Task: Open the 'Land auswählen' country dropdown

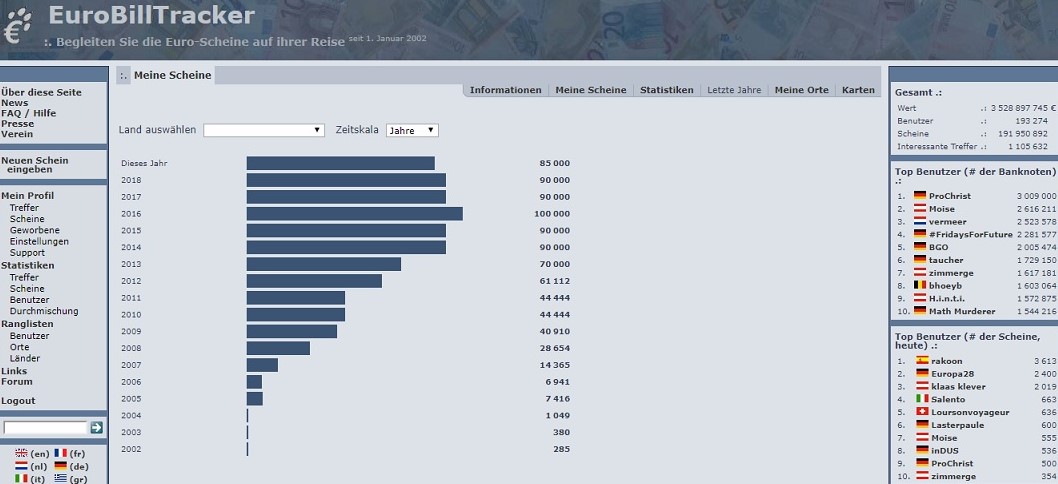Action: pos(264,130)
